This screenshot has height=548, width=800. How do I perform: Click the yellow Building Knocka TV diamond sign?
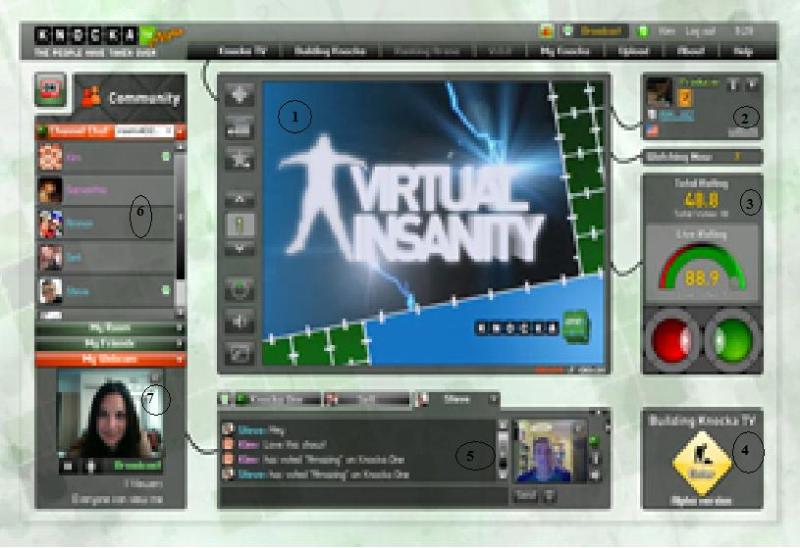702,463
